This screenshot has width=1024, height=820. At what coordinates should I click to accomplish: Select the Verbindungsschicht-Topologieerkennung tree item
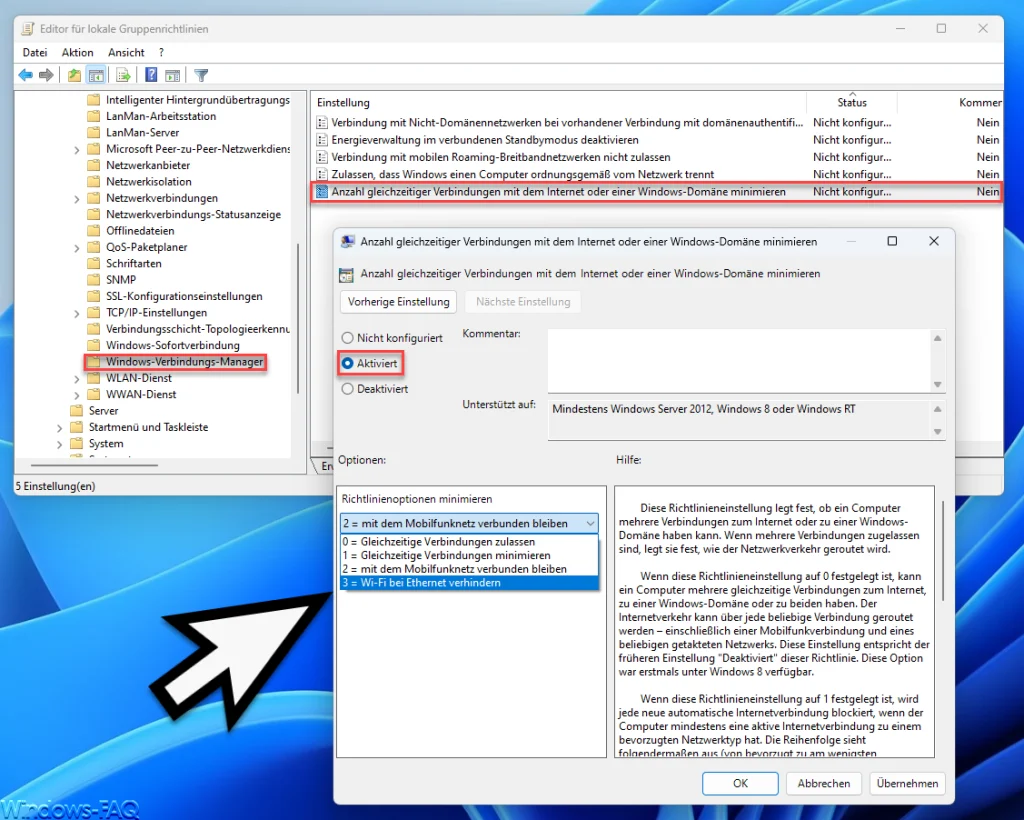(x=198, y=328)
